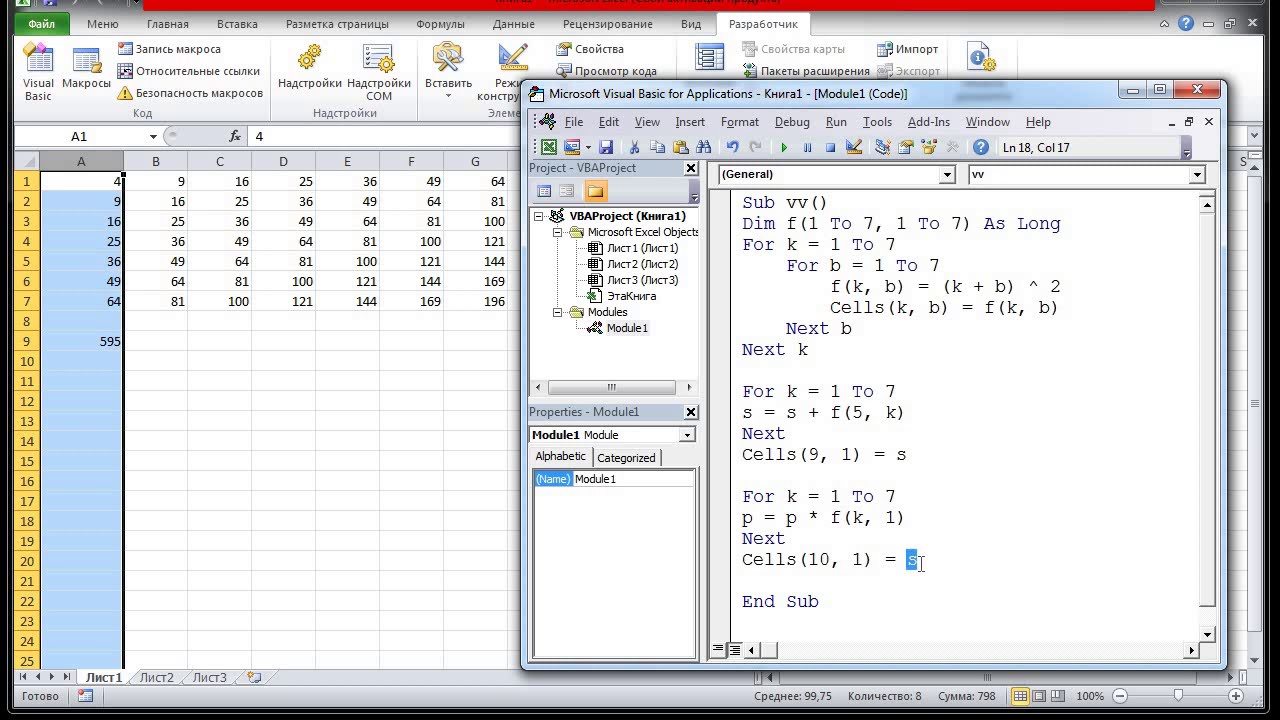Open the vv procedure dropdown
This screenshot has height=720, width=1280.
(x=1196, y=175)
